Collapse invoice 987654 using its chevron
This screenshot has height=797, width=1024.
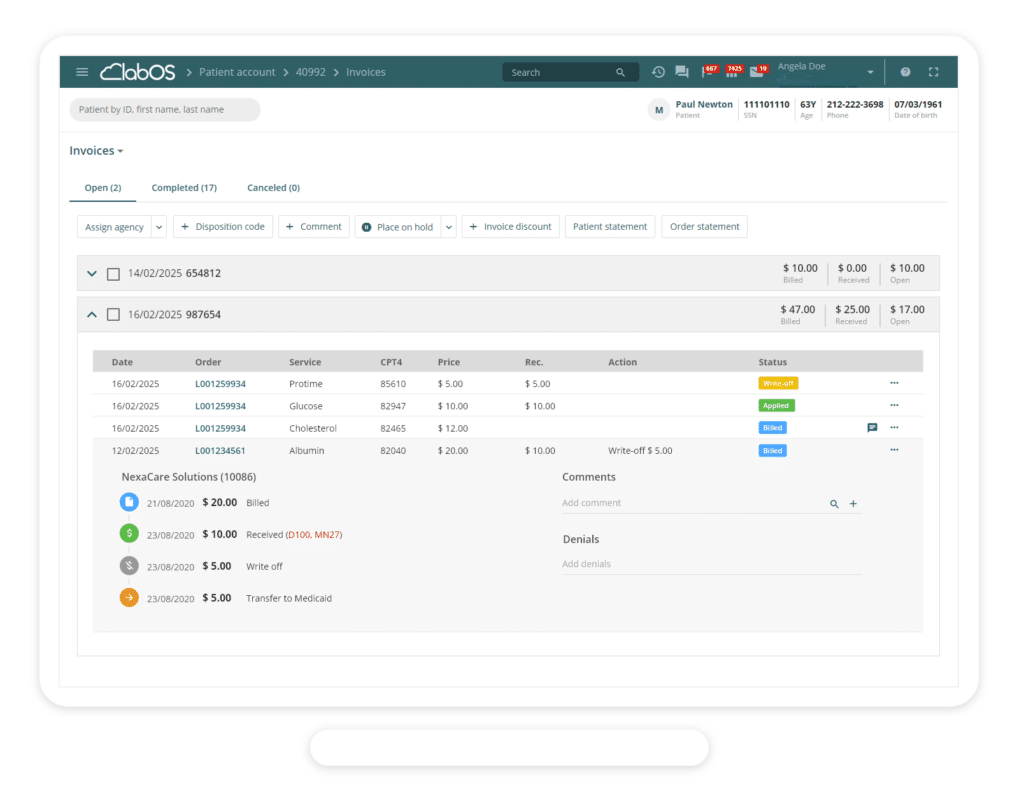click(91, 314)
